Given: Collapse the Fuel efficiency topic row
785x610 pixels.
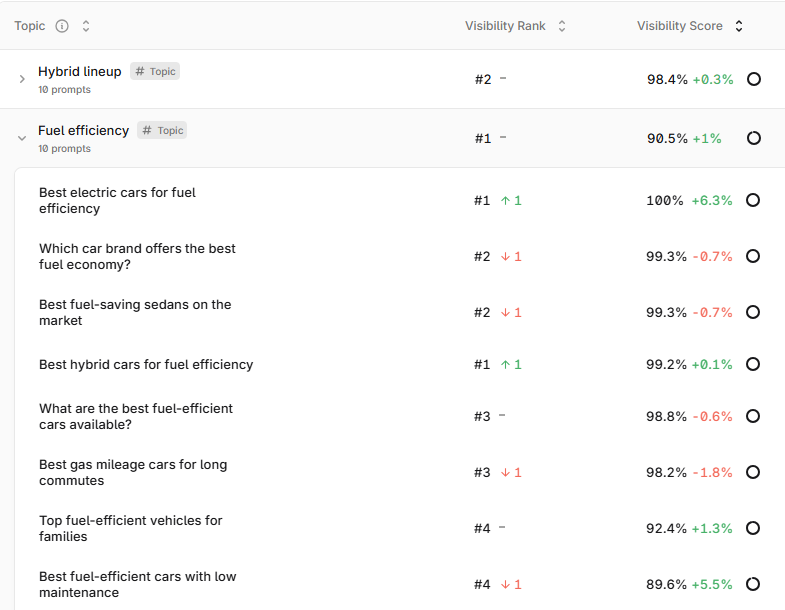Looking at the screenshot, I should (x=22, y=138).
